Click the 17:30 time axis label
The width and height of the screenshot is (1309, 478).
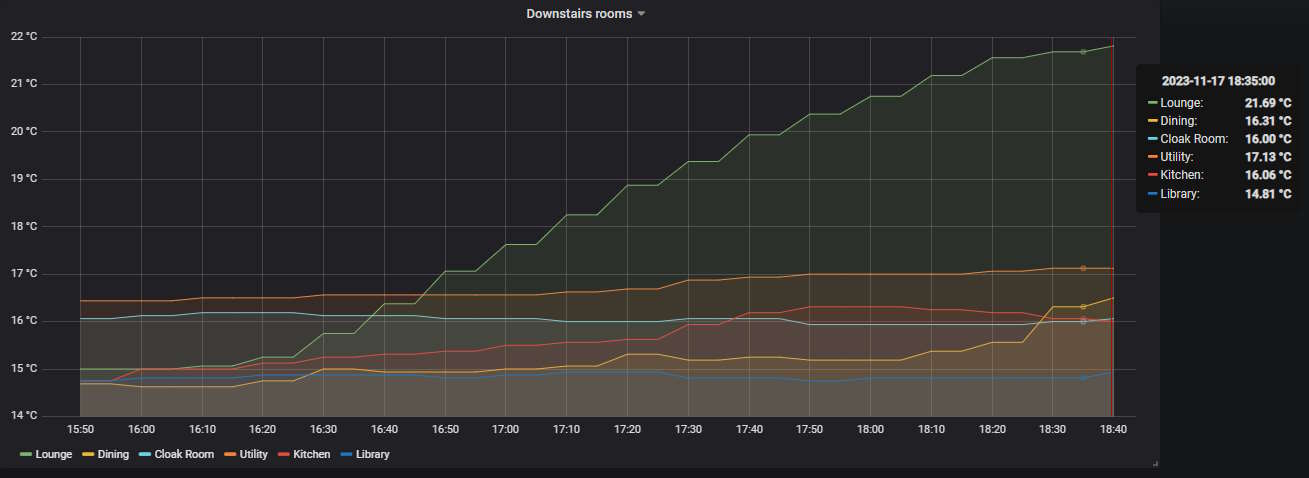(687, 429)
